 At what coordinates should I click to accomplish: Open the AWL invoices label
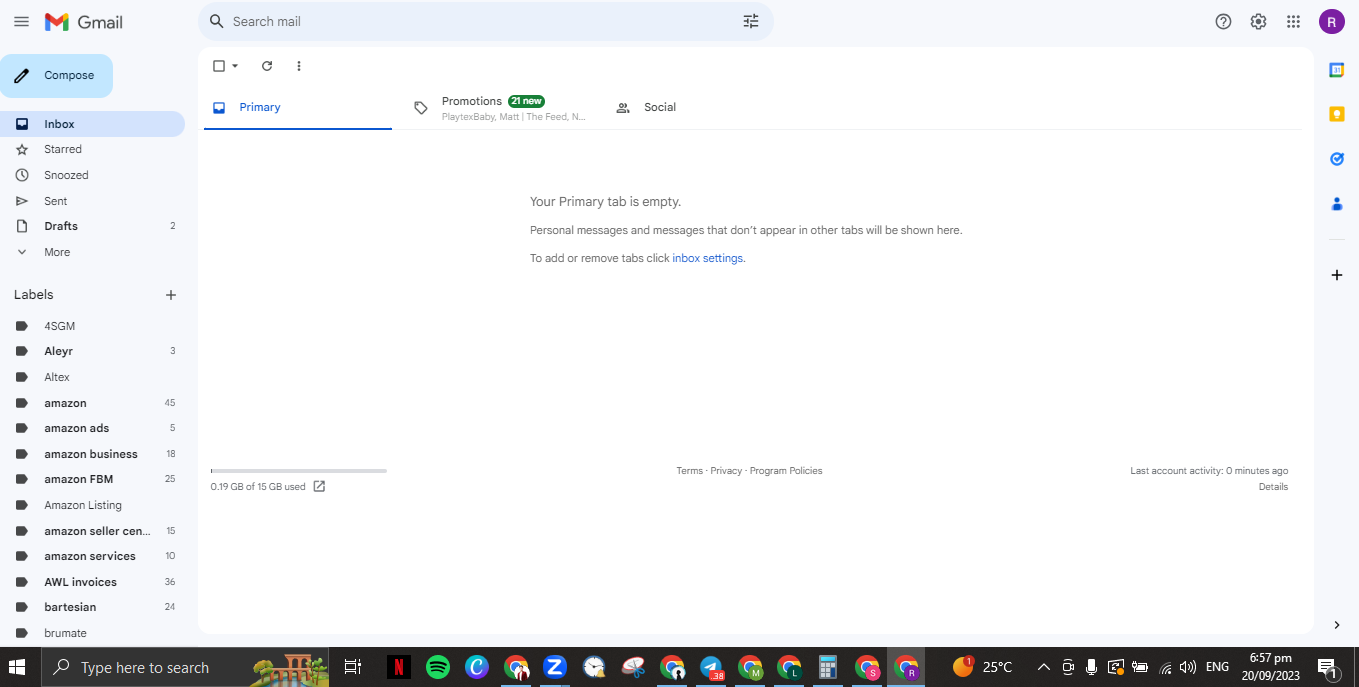[x=92, y=582]
